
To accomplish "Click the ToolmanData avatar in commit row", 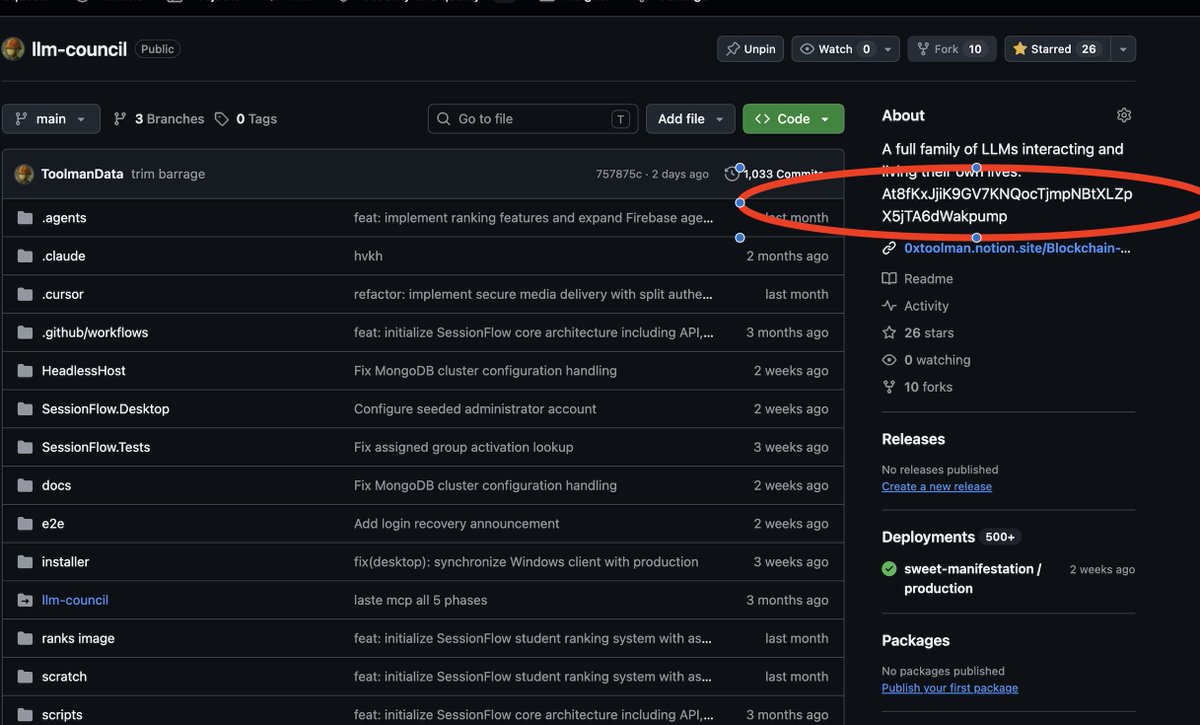I will (24, 174).
